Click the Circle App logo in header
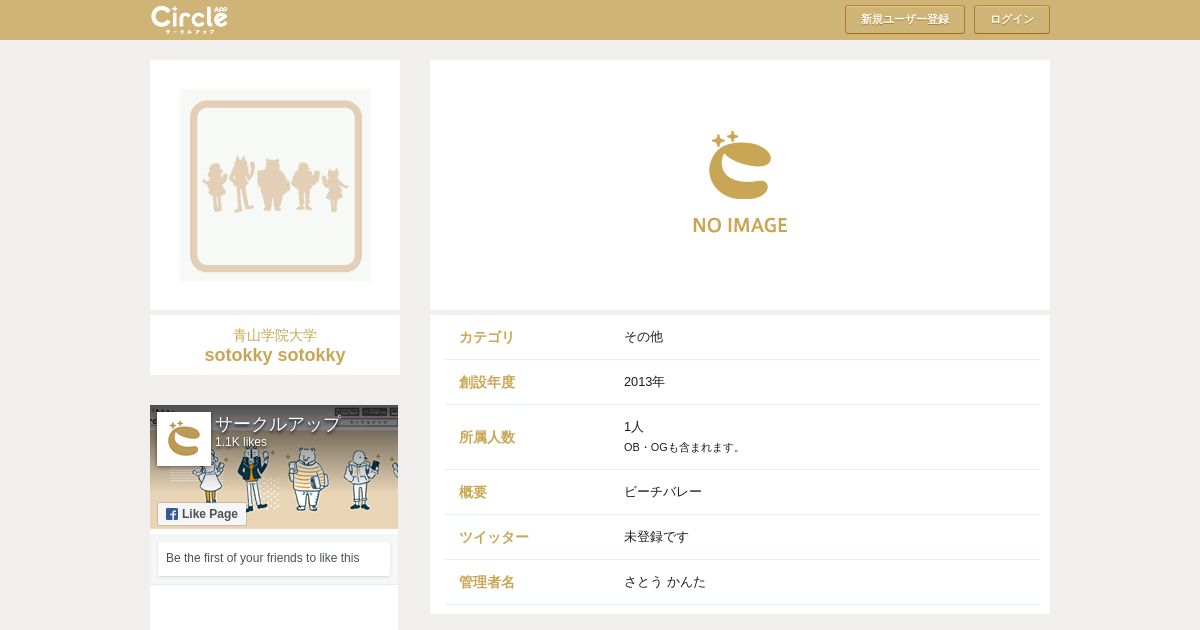1200x630 pixels. (189, 19)
